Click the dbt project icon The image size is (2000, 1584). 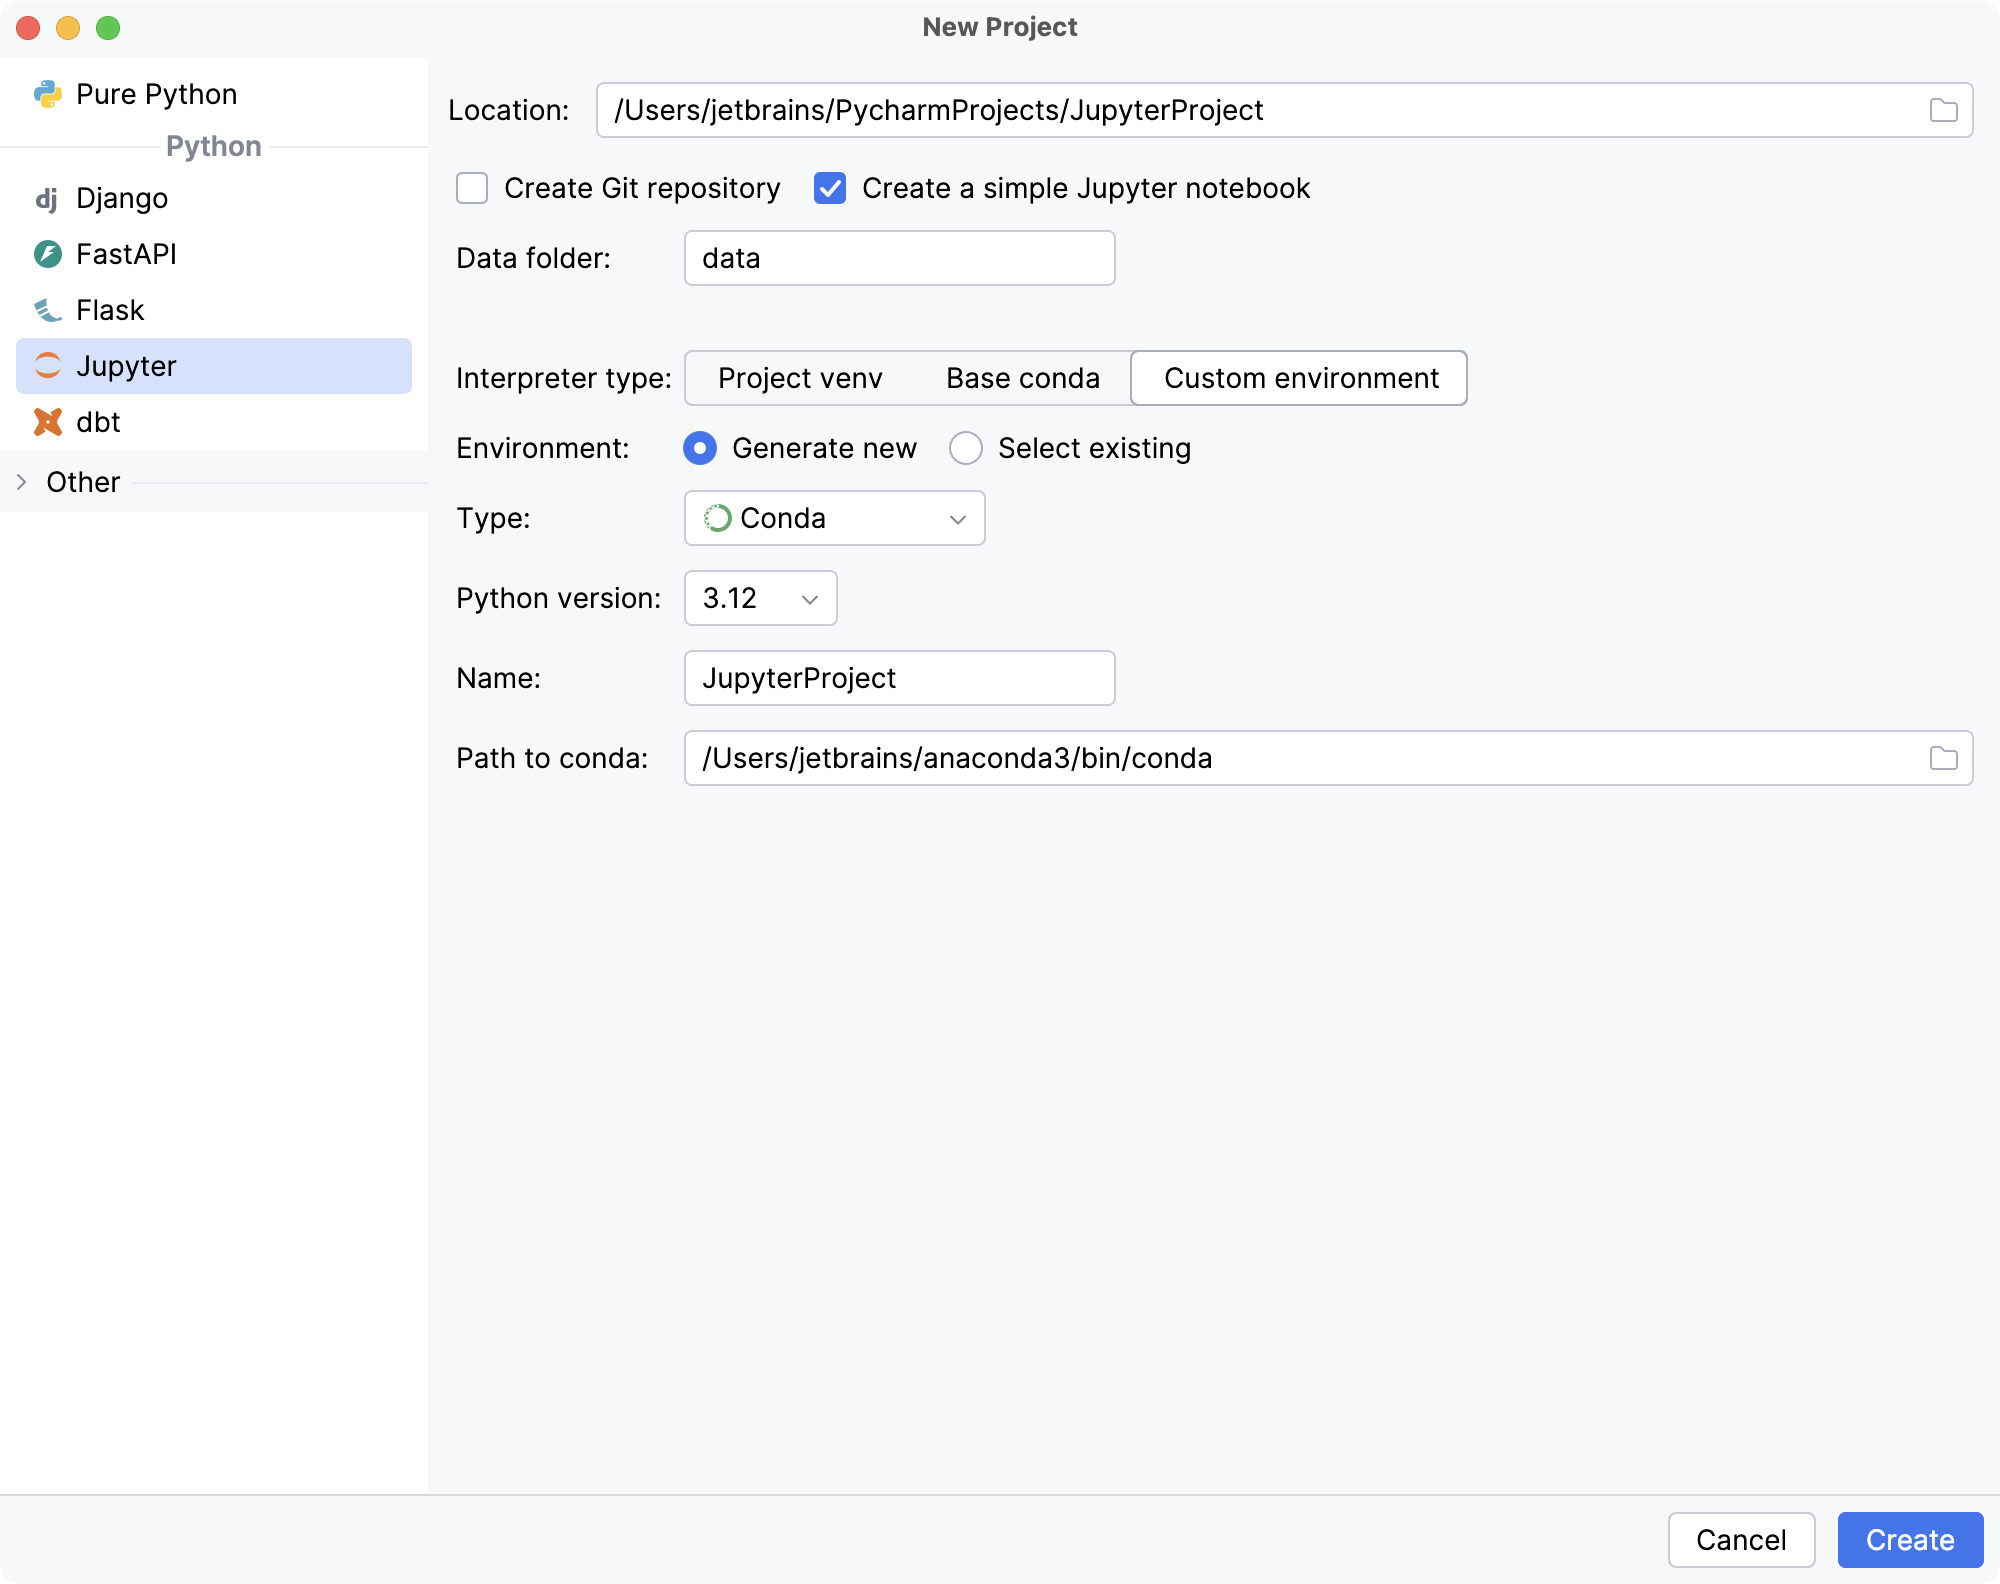point(47,422)
